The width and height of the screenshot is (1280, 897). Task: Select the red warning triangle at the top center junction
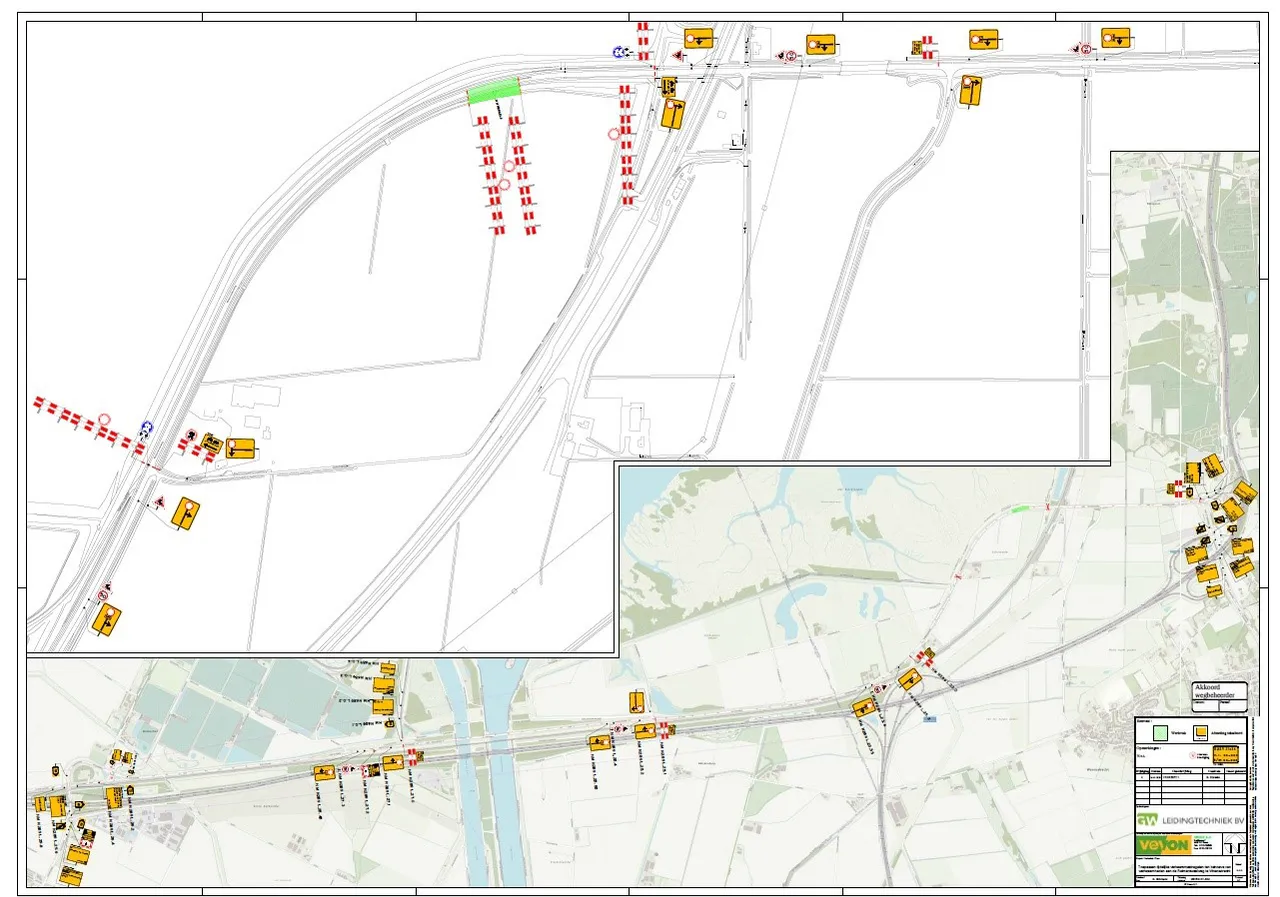pos(678,55)
